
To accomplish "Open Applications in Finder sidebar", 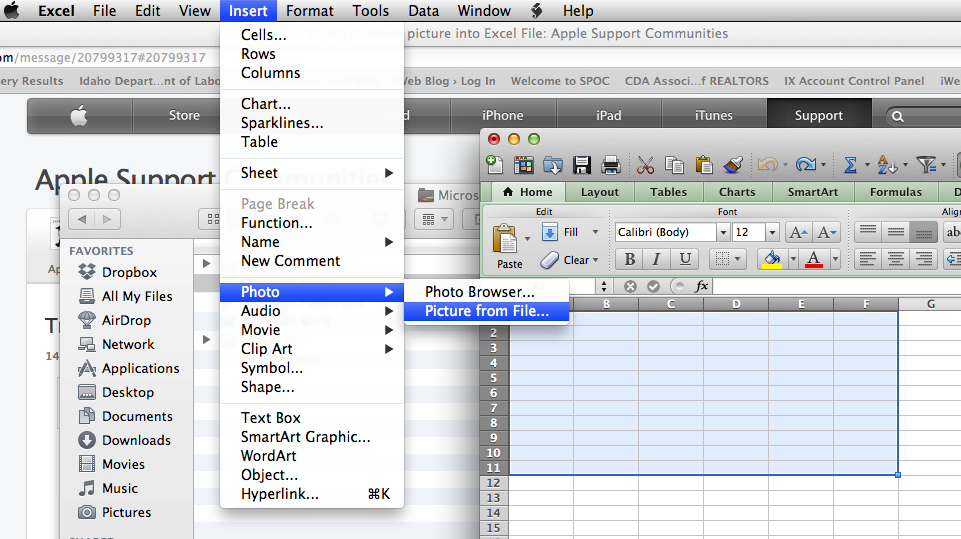I will [x=129, y=368].
